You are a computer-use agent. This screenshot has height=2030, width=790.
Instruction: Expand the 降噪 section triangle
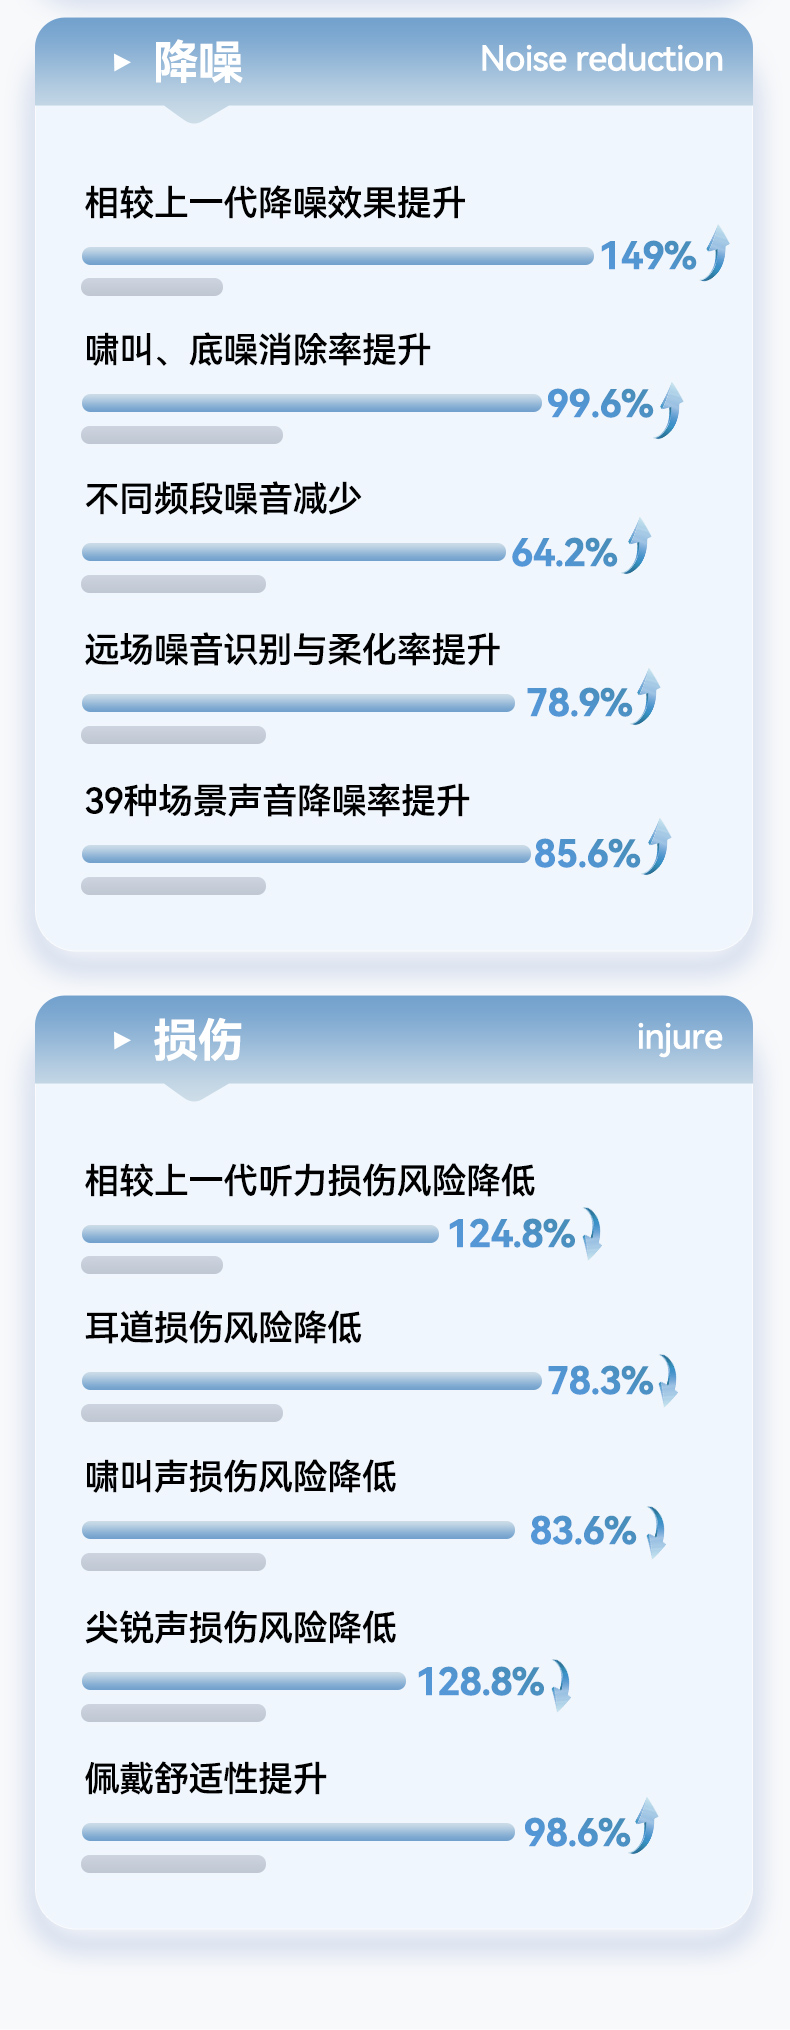(122, 62)
